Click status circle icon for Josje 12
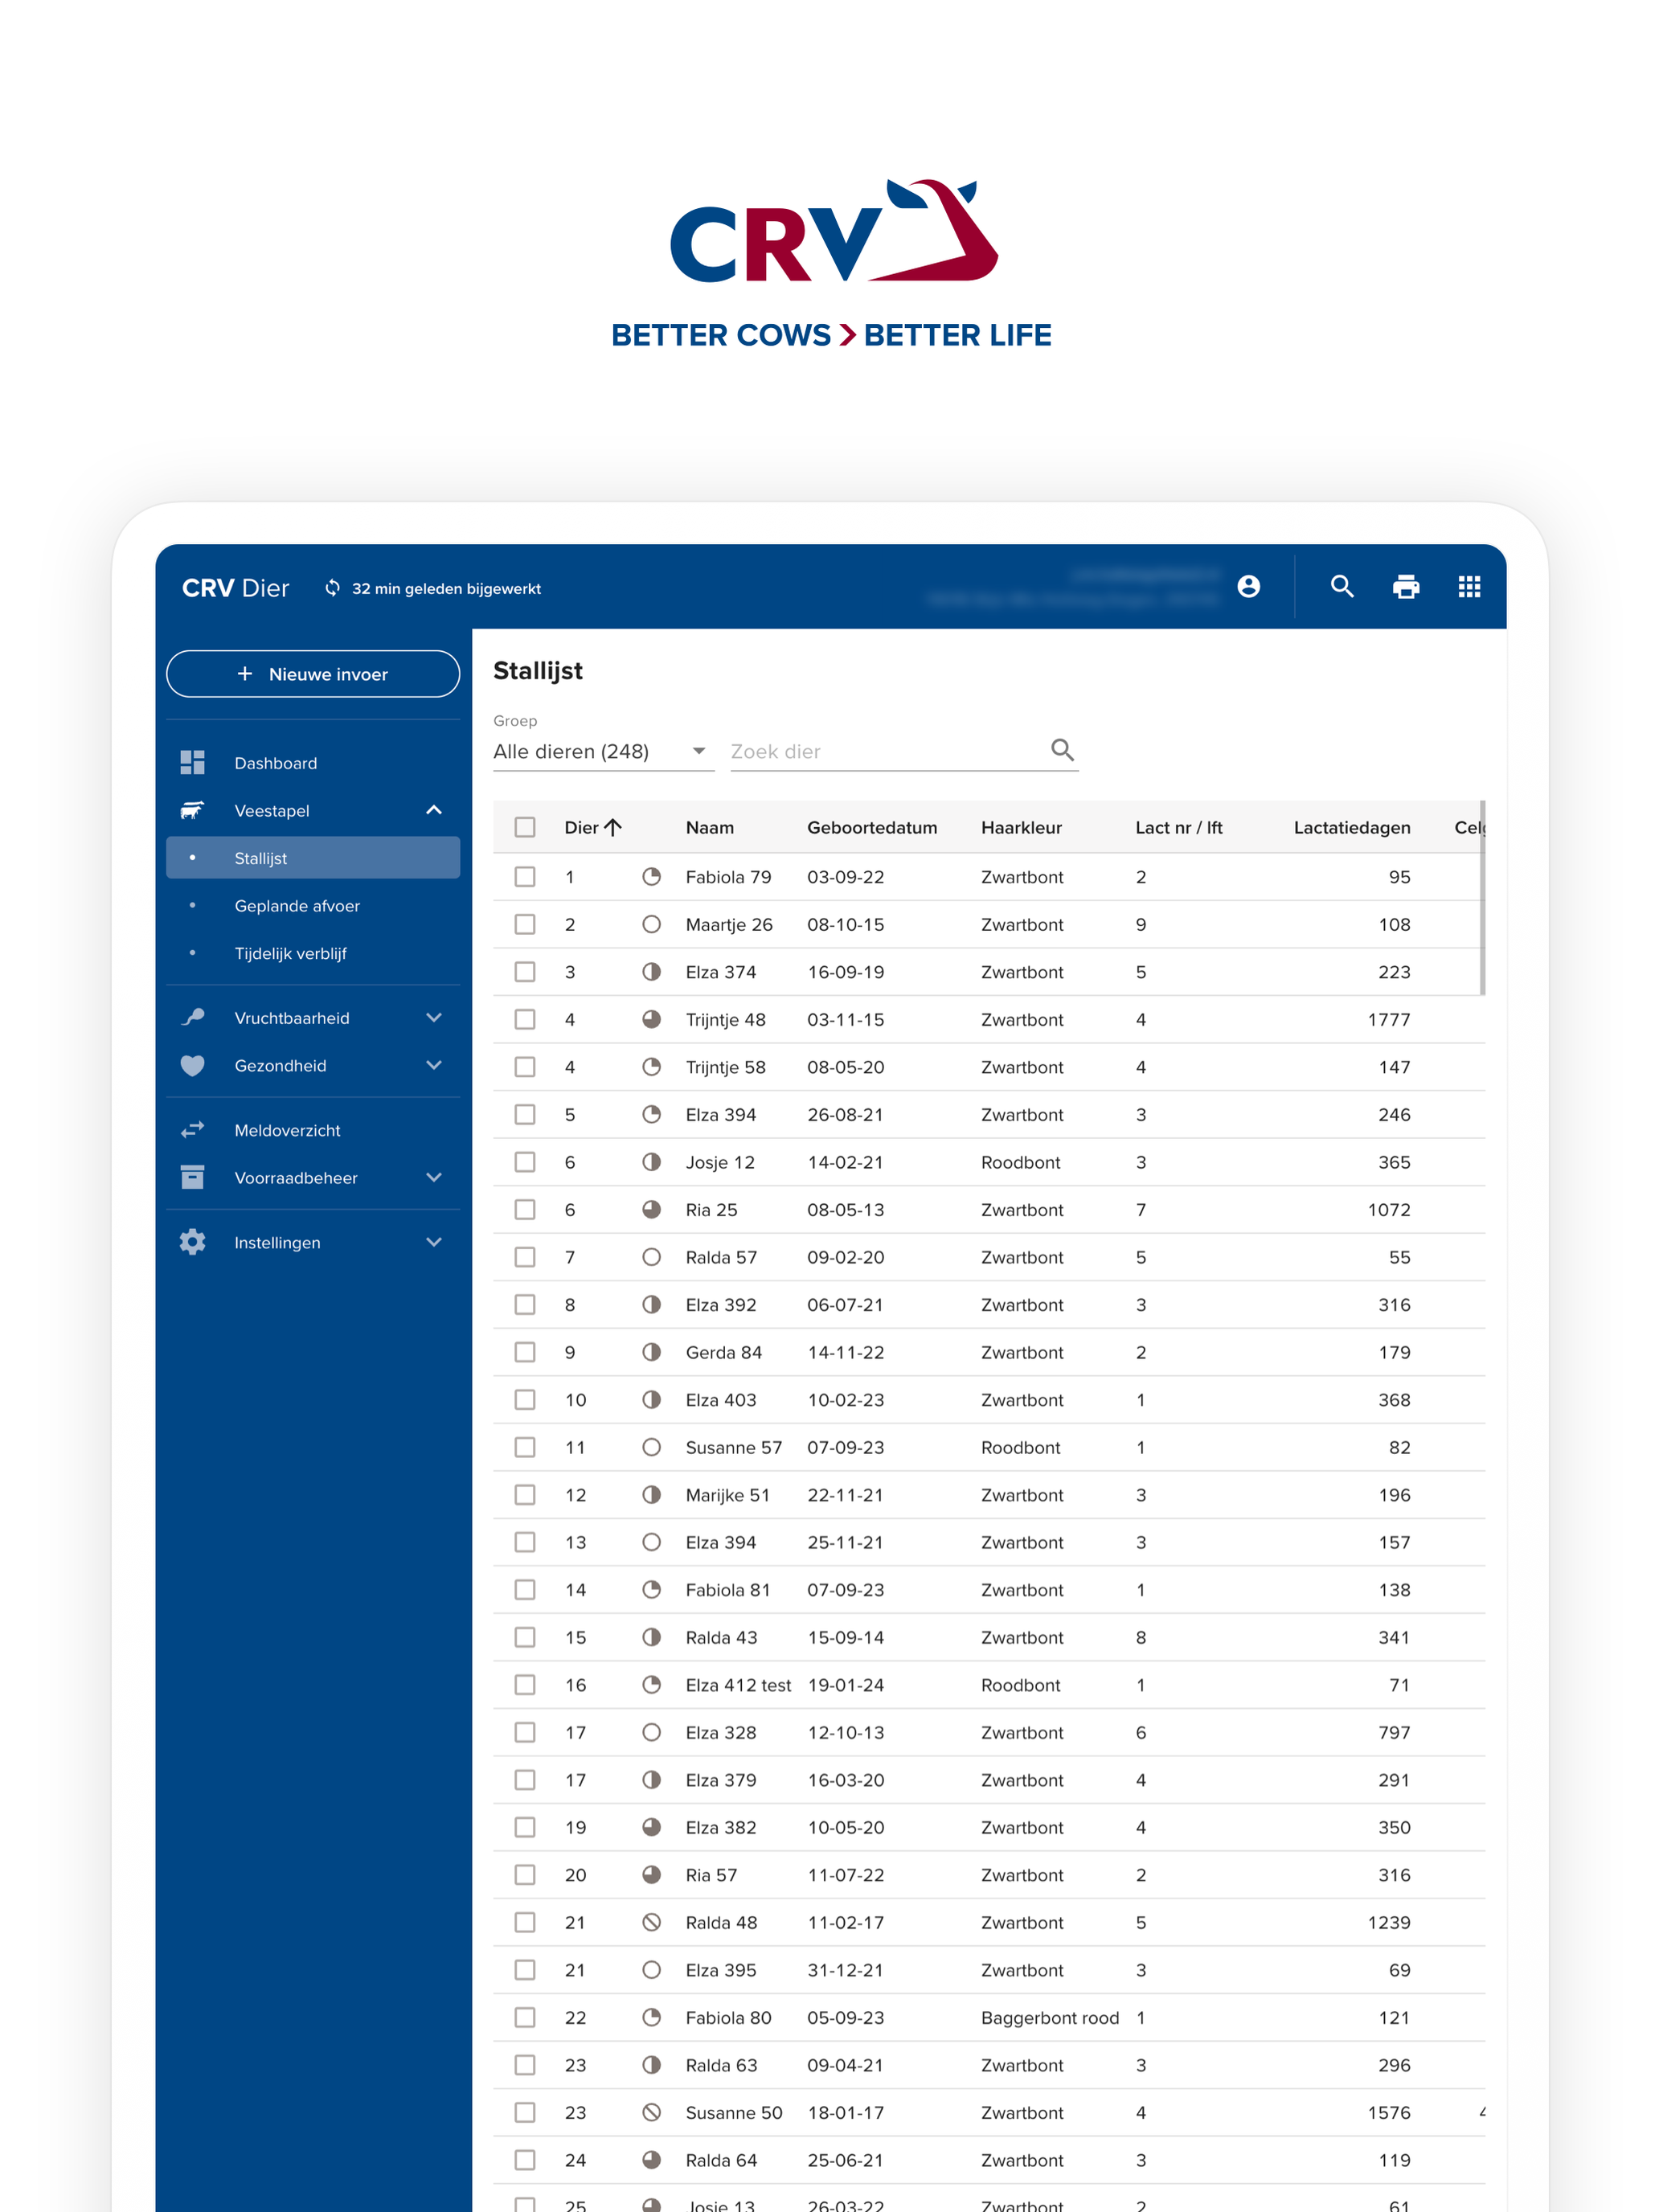 [x=651, y=1162]
